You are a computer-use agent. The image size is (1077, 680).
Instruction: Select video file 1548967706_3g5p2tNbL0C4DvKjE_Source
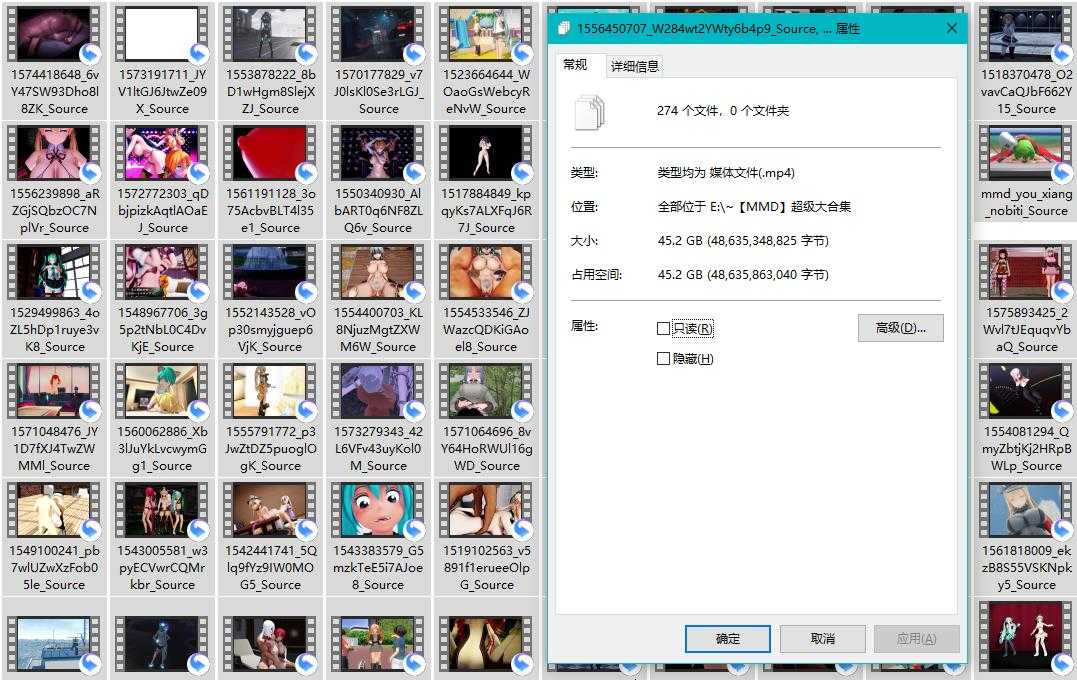162,299
